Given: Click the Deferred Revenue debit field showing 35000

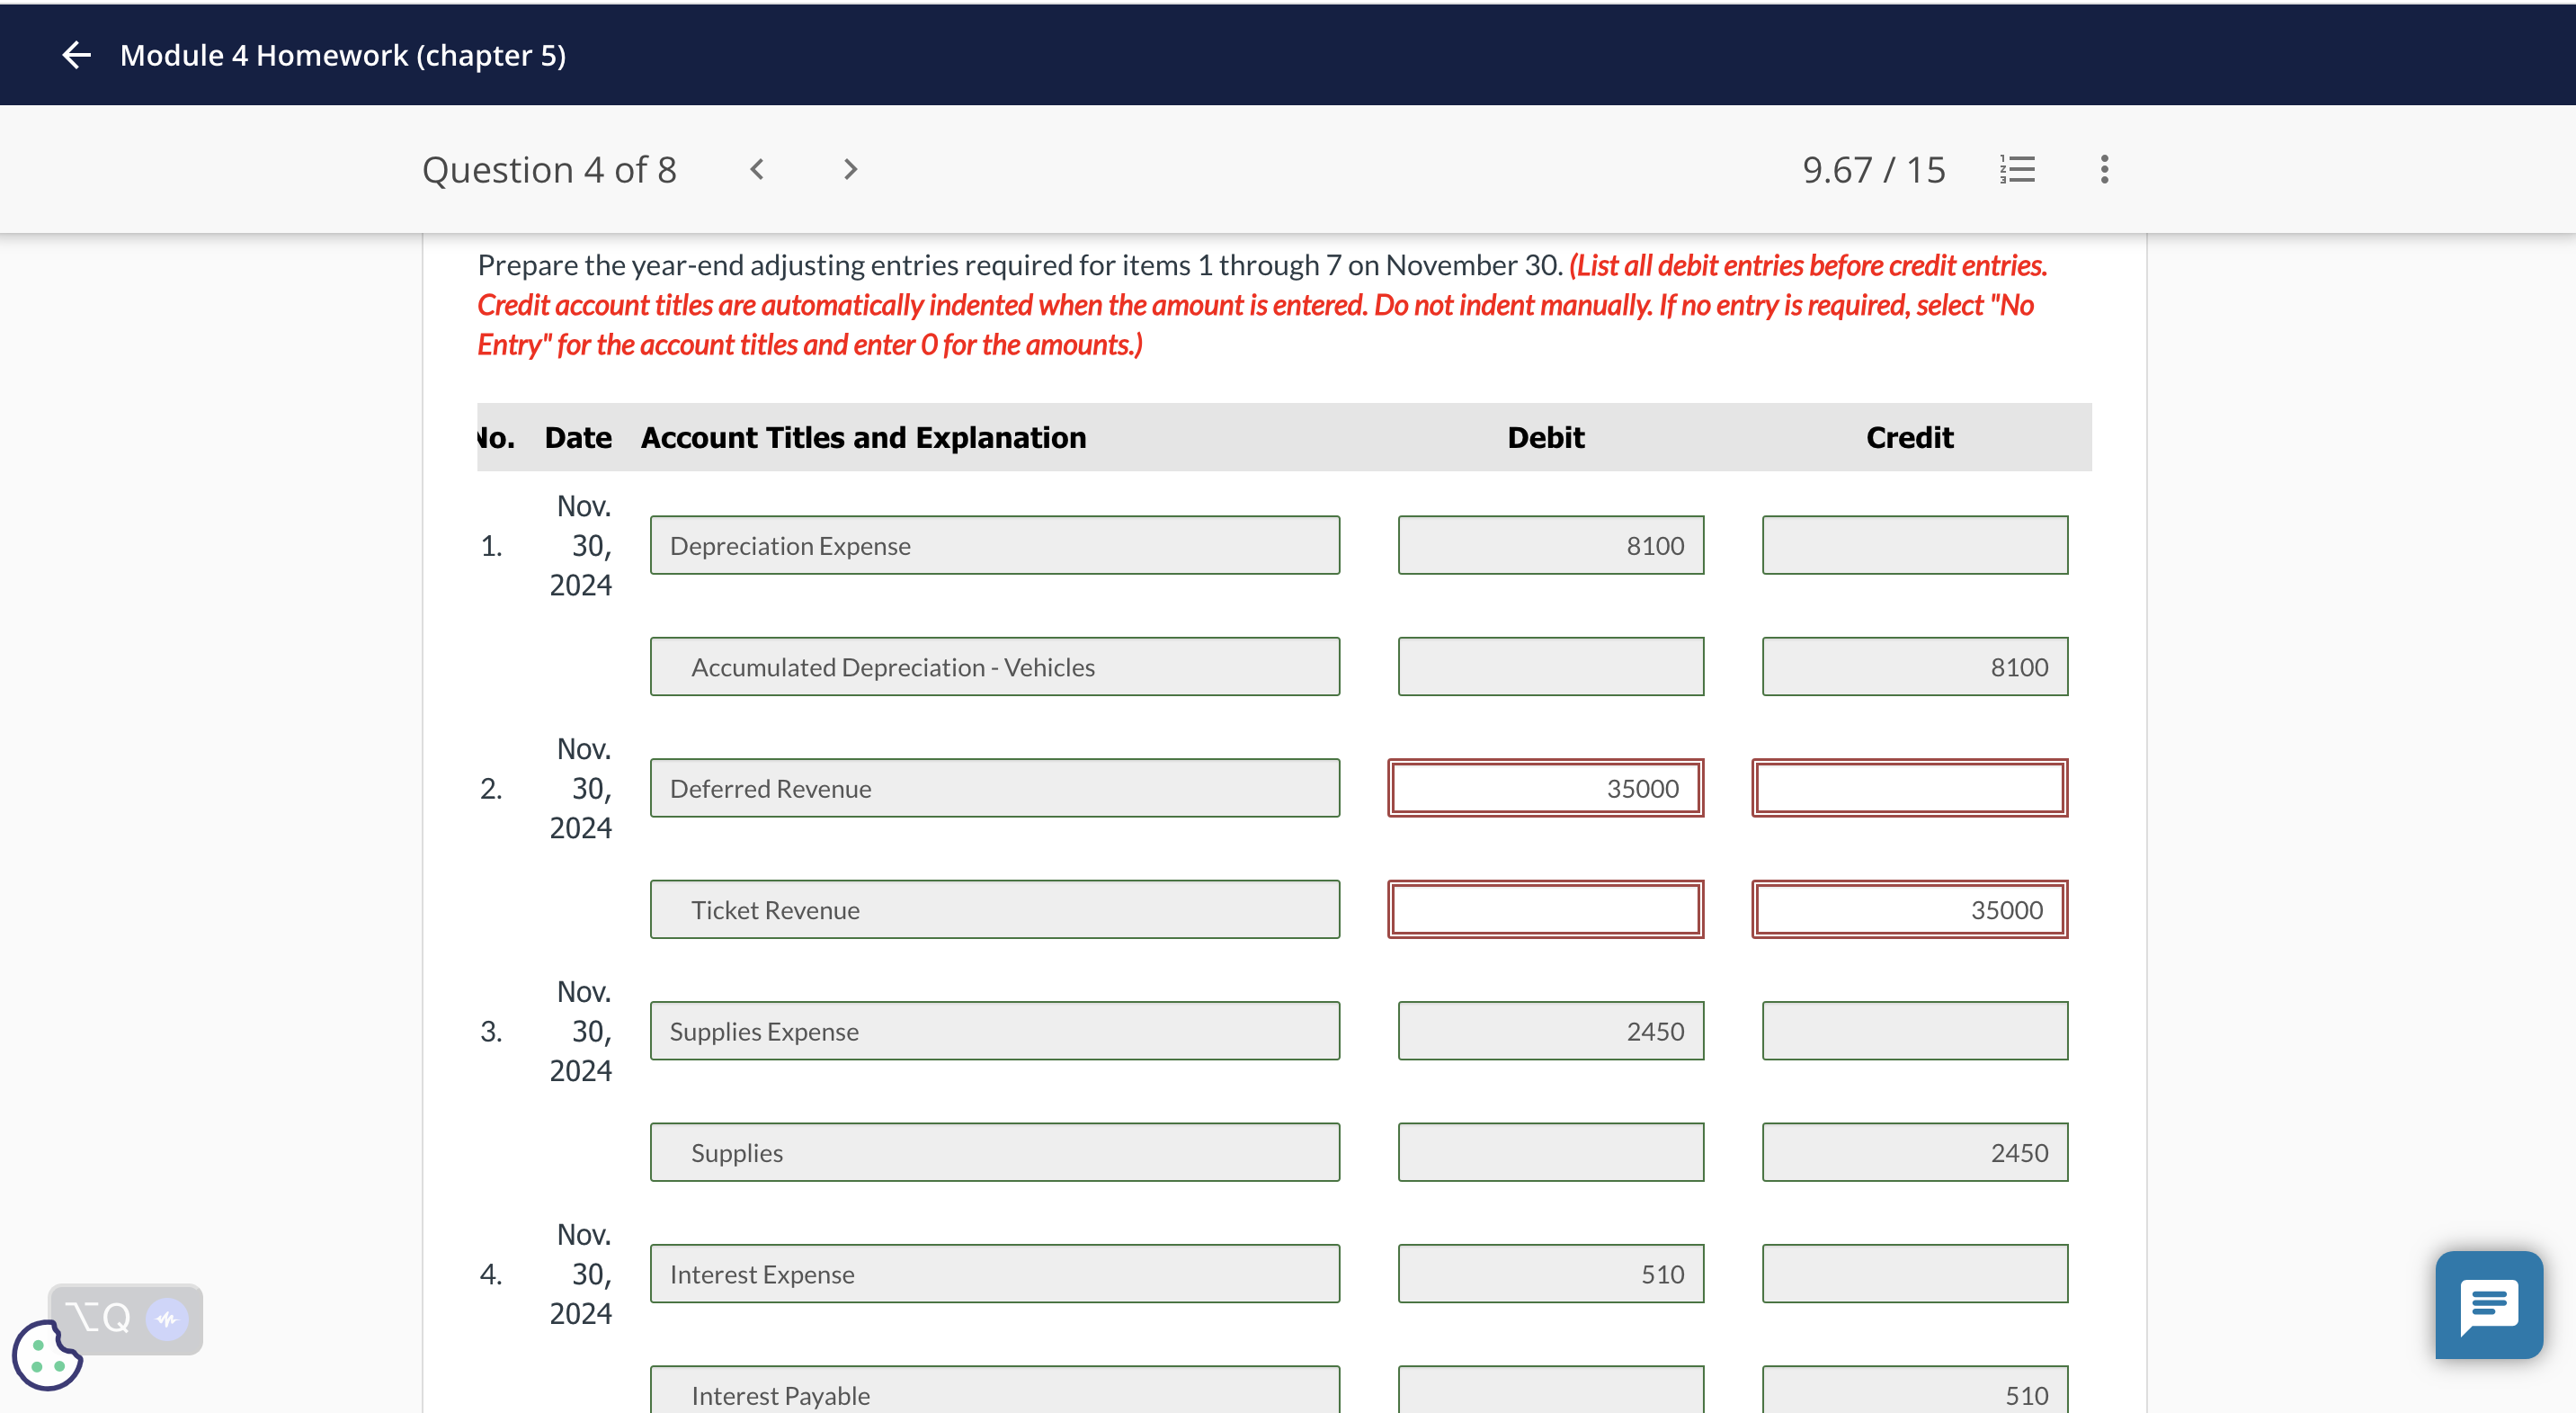Looking at the screenshot, I should [x=1545, y=788].
